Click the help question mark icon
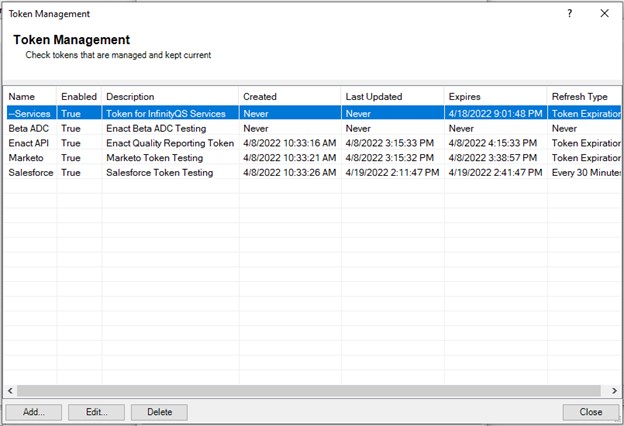Screen dimensions: 624x426 tap(570, 14)
